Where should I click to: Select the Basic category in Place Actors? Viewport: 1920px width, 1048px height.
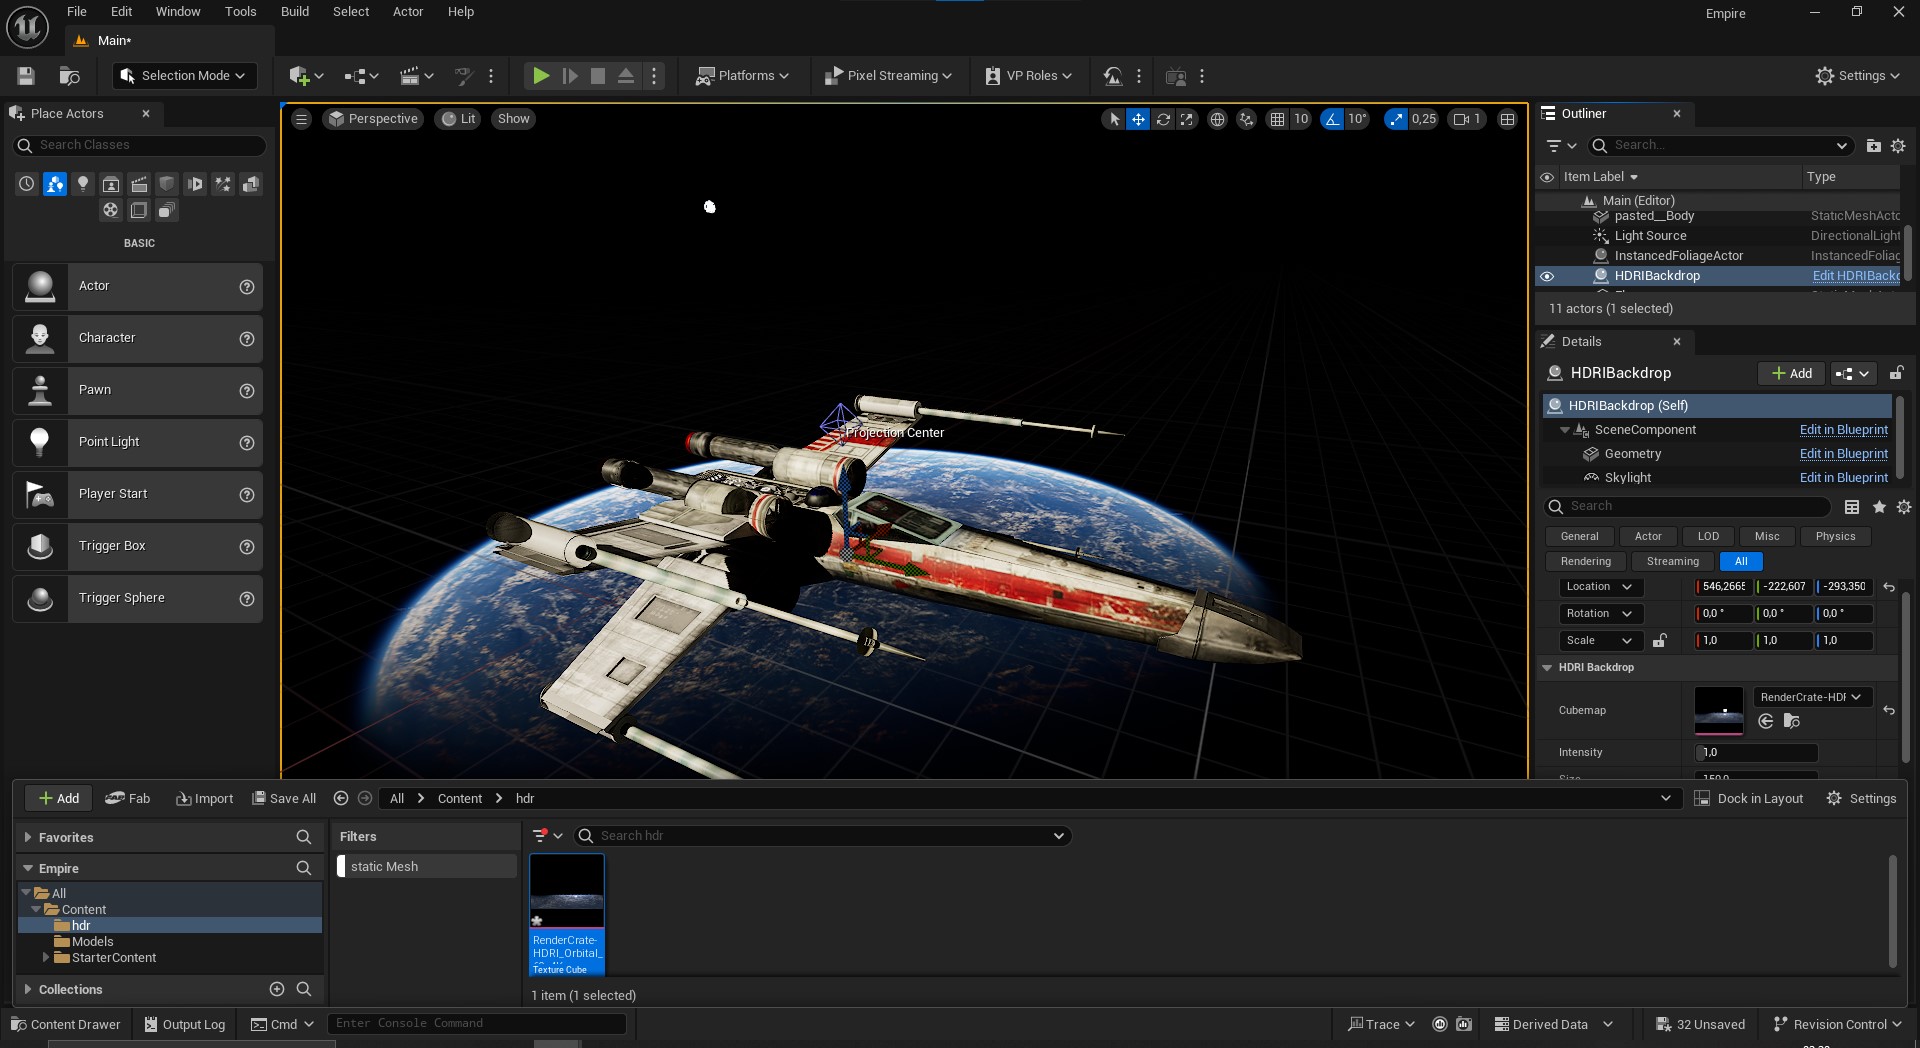click(x=55, y=184)
